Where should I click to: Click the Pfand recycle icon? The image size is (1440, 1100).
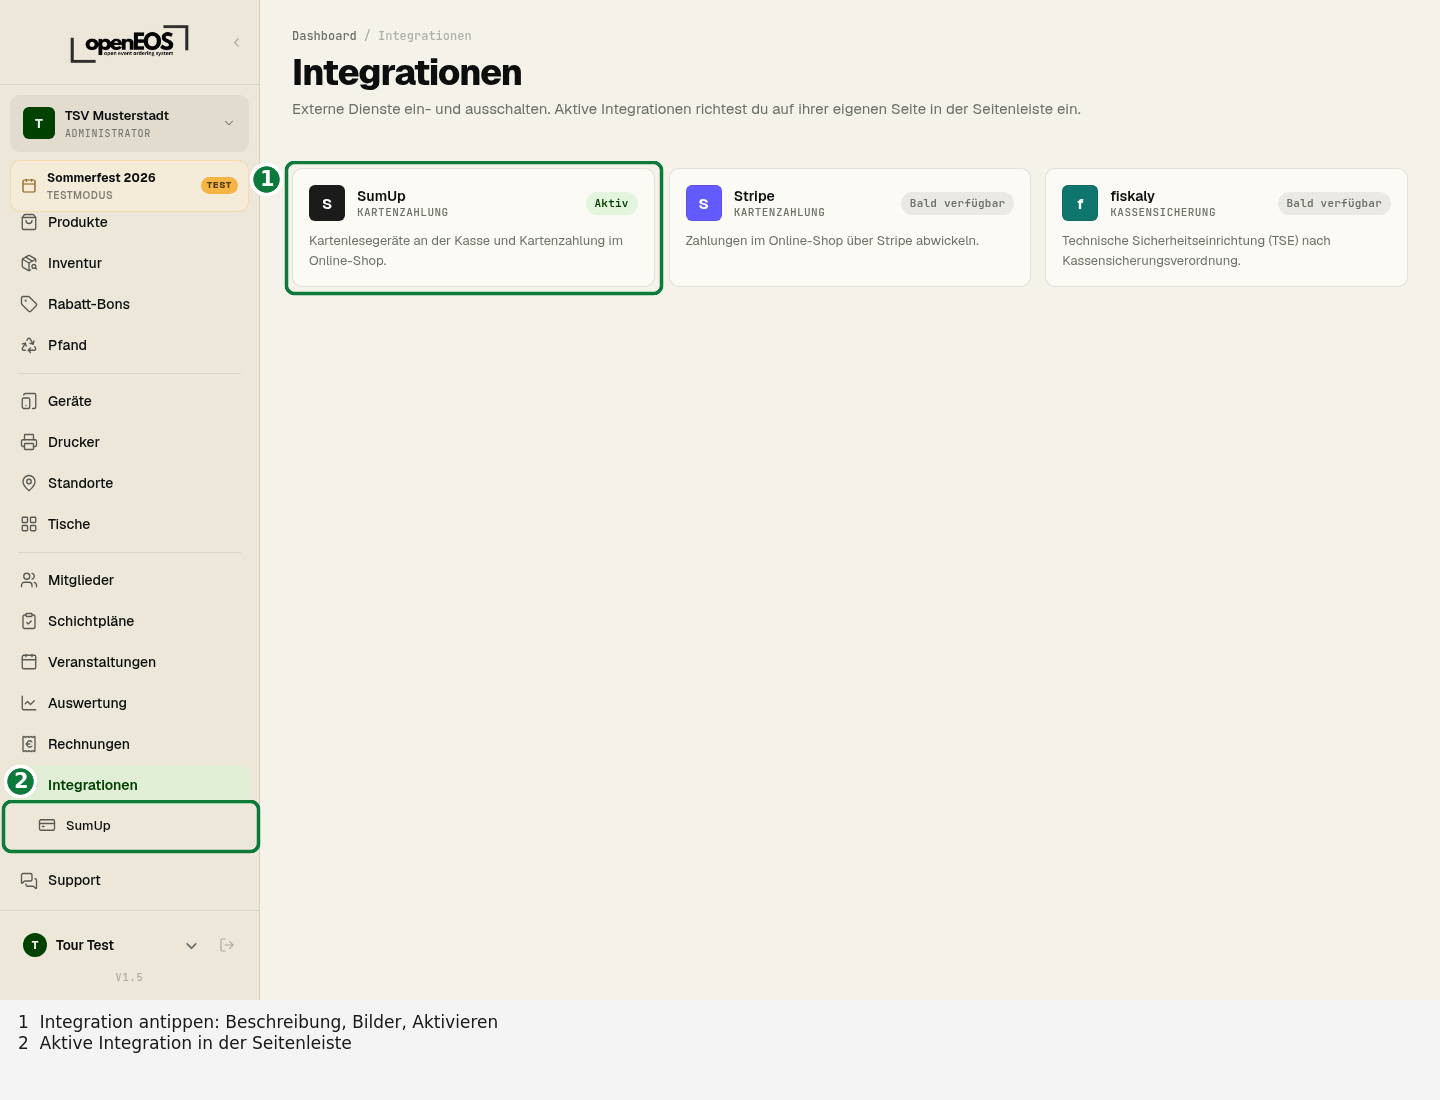29,345
